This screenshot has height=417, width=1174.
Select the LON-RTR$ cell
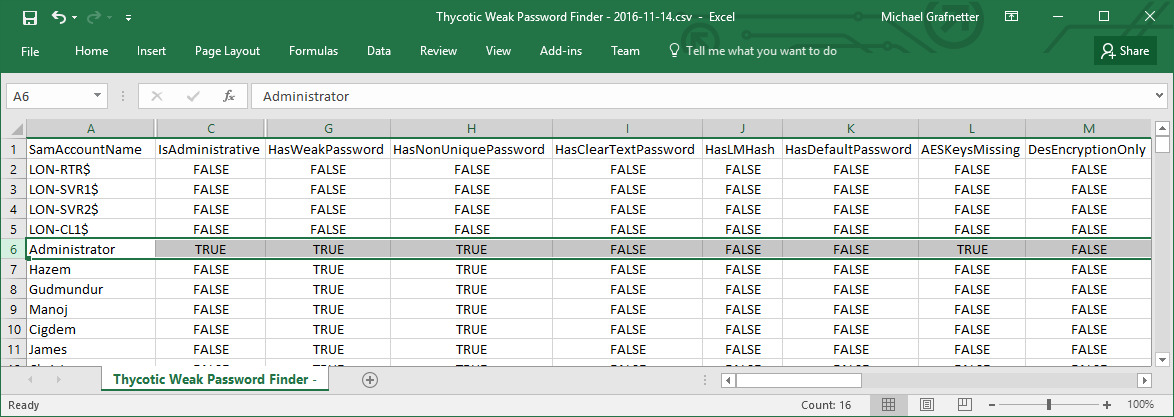pos(91,170)
